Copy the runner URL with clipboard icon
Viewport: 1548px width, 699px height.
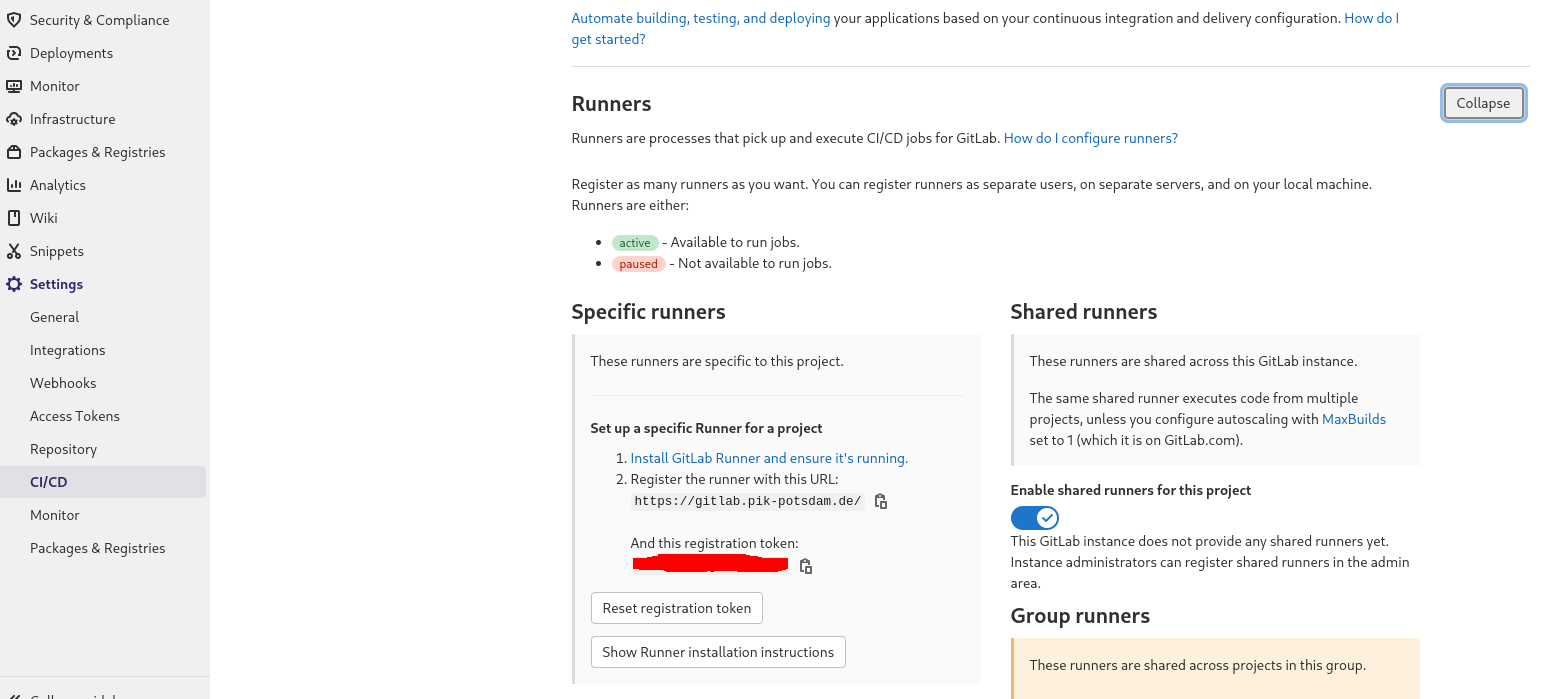pos(881,501)
